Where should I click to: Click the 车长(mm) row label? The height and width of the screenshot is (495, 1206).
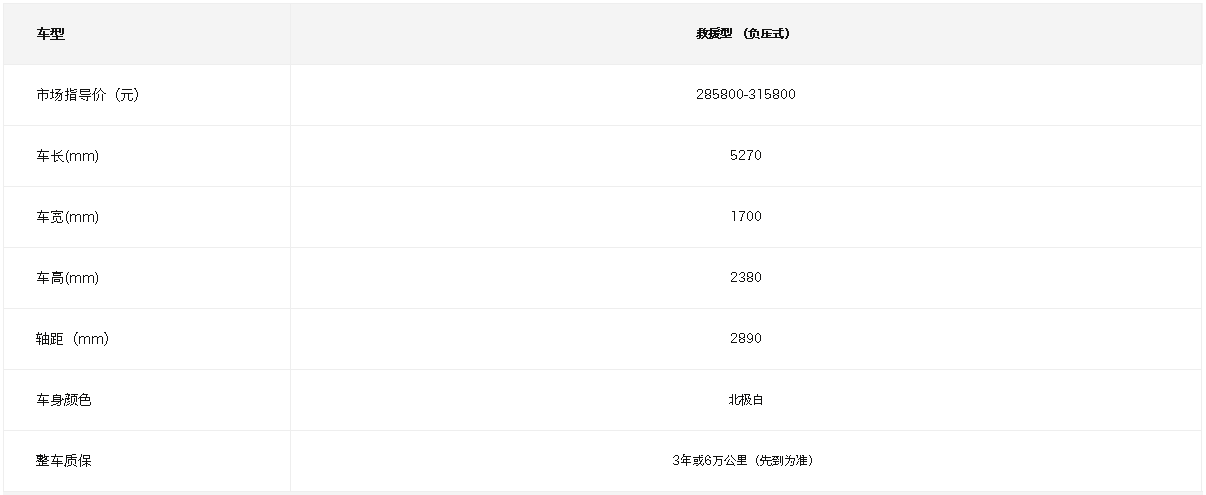point(68,156)
